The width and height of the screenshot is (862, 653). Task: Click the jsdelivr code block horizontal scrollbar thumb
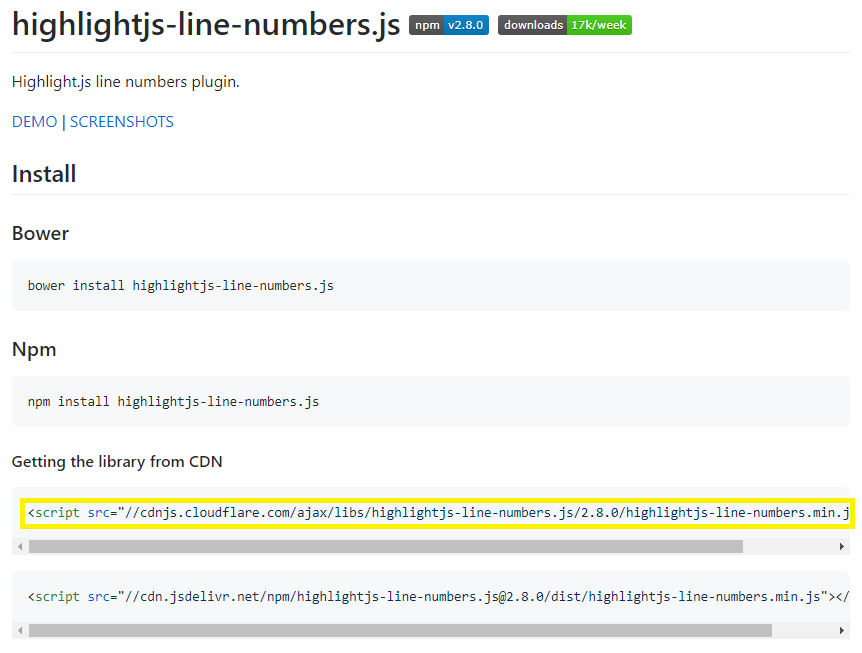point(400,630)
